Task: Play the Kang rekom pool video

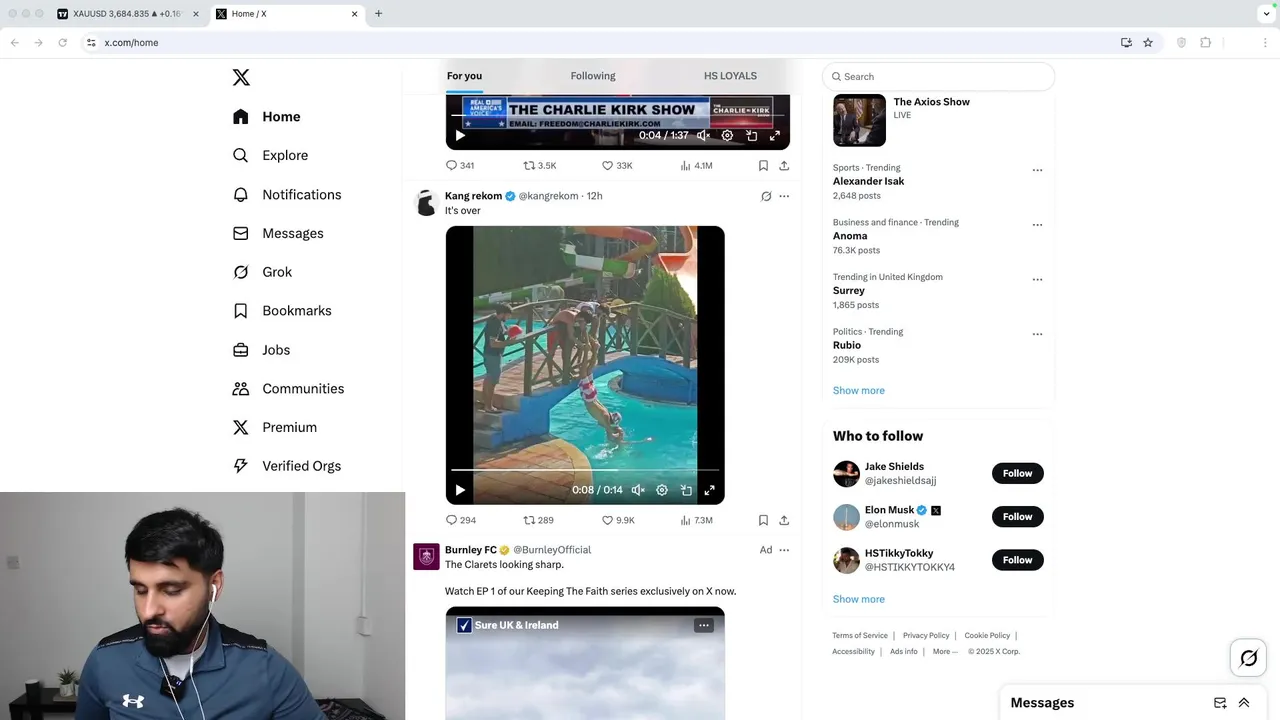Action: [x=460, y=490]
